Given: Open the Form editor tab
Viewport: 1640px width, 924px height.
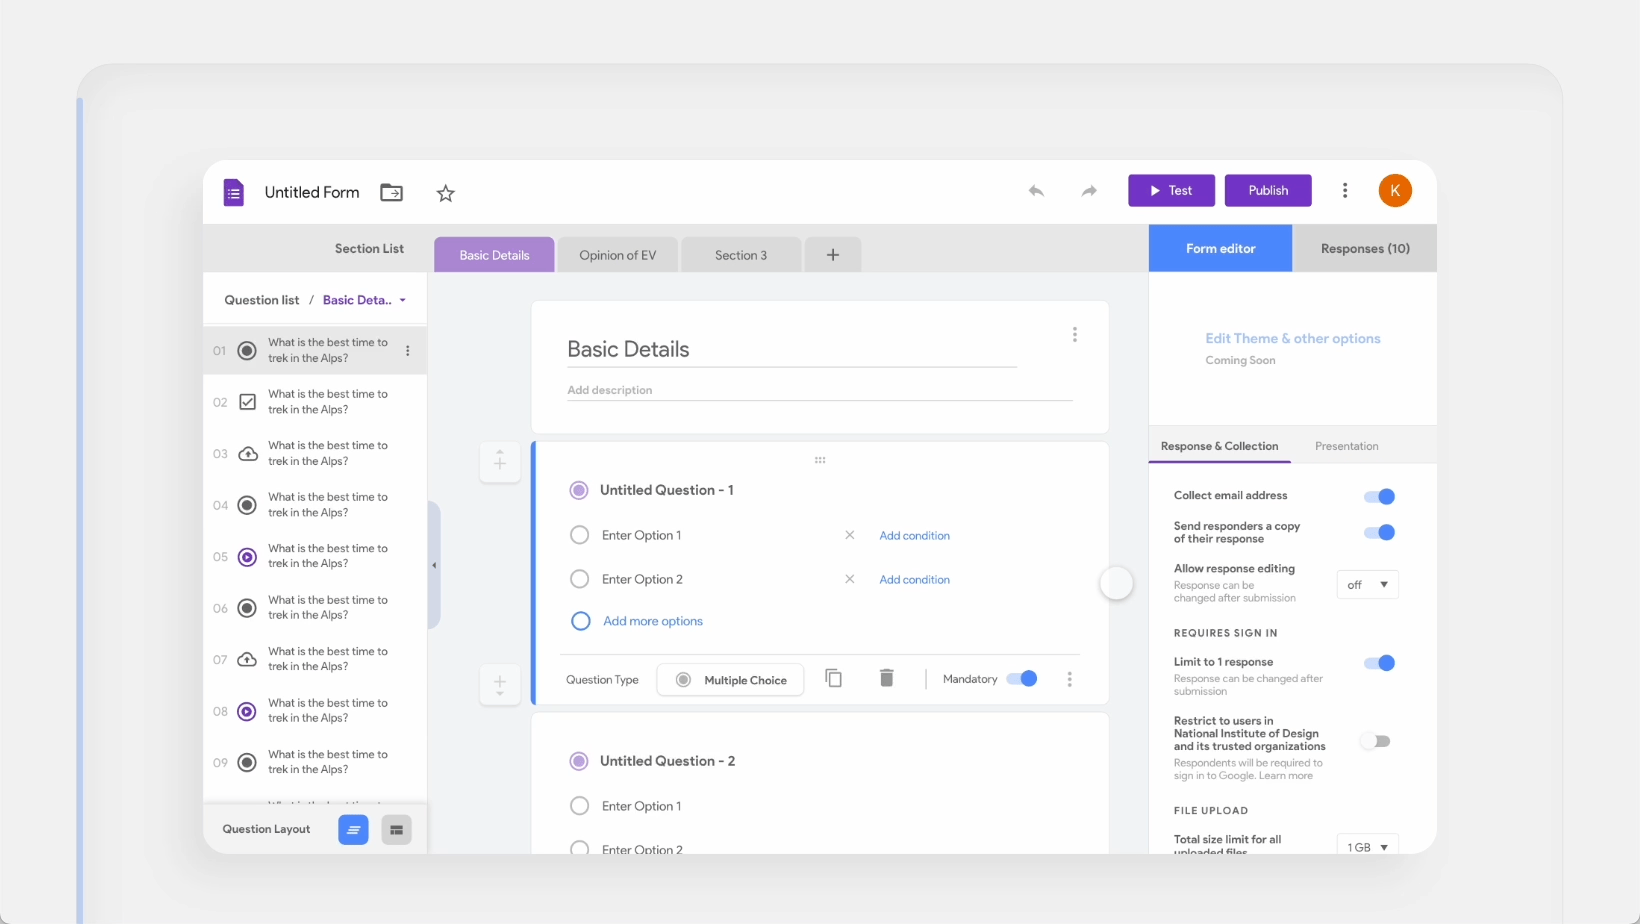Looking at the screenshot, I should [1220, 248].
